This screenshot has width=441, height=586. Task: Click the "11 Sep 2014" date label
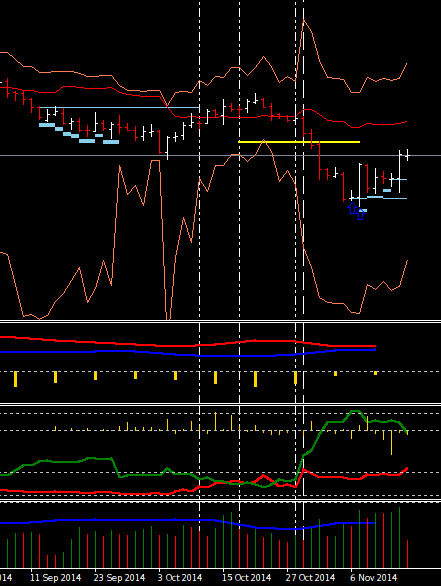[55, 577]
